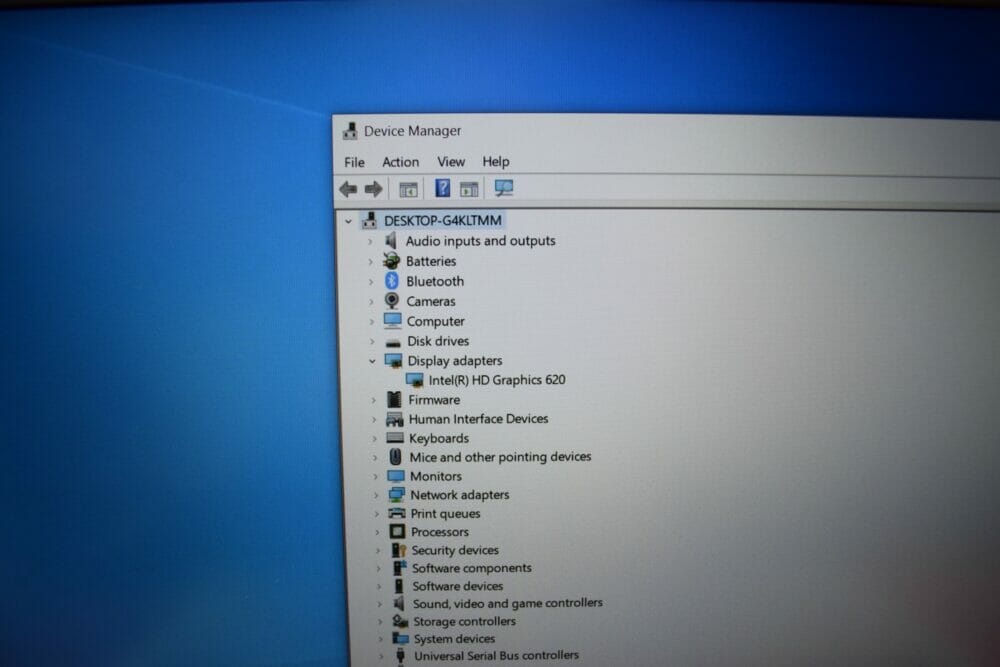Expand the Batteries chevron

(371, 261)
